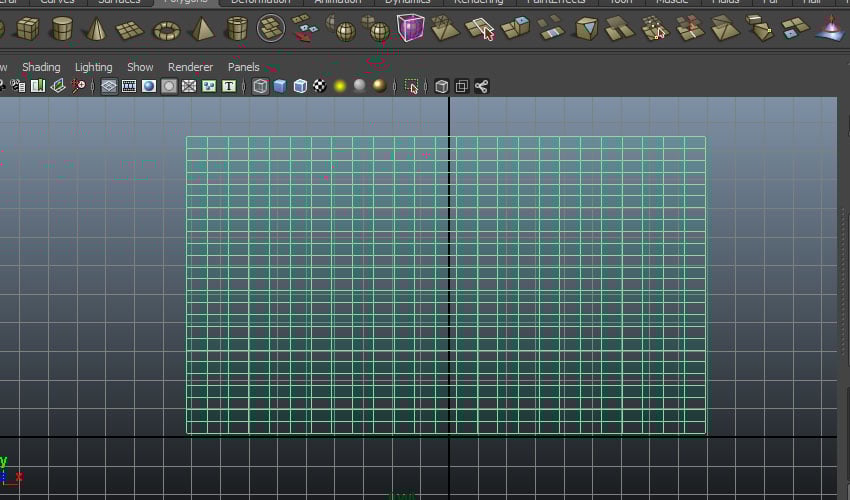The height and width of the screenshot is (500, 850).
Task: Toggle wireframe display mode icon
Action: click(260, 86)
